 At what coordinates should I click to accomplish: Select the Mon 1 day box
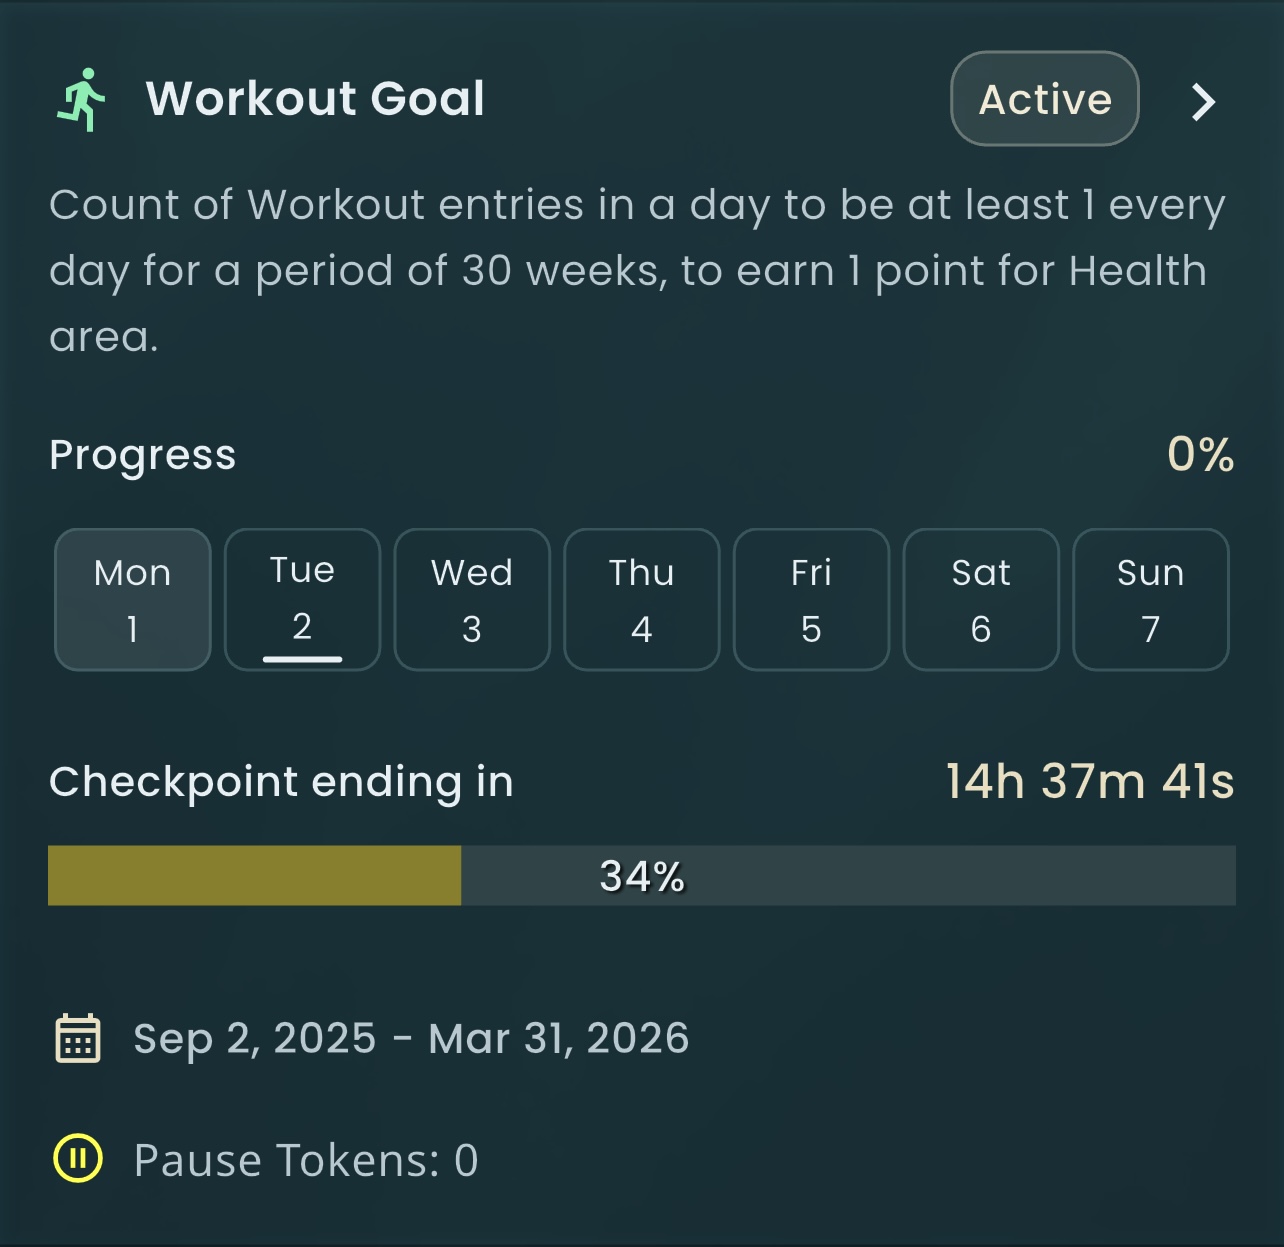coord(132,600)
